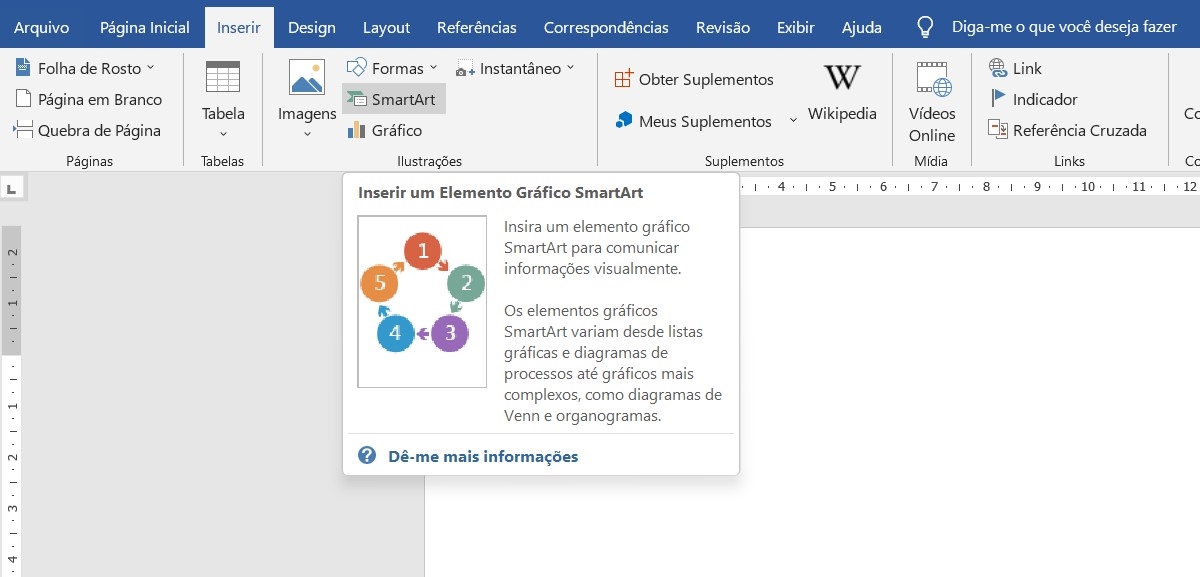Switch to the Revisão tab
Viewport: 1200px width, 577px height.
722,28
